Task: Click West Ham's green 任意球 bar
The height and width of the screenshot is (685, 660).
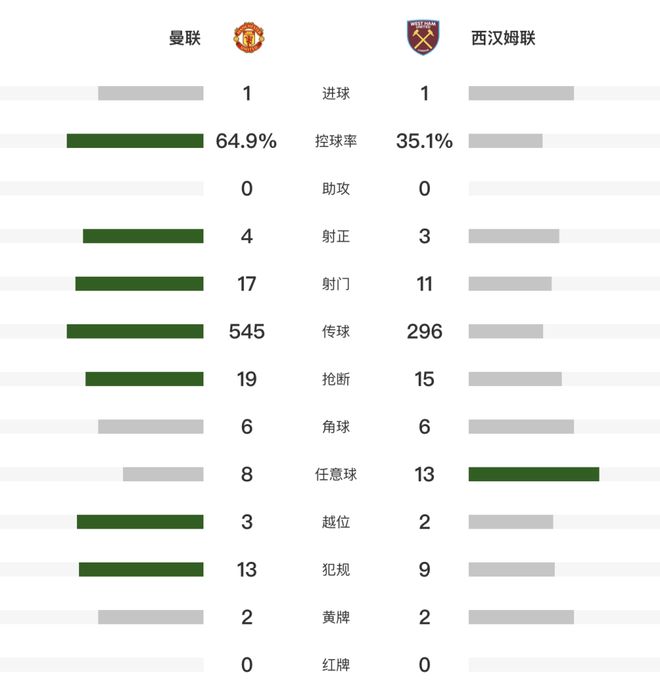Action: pos(534,474)
